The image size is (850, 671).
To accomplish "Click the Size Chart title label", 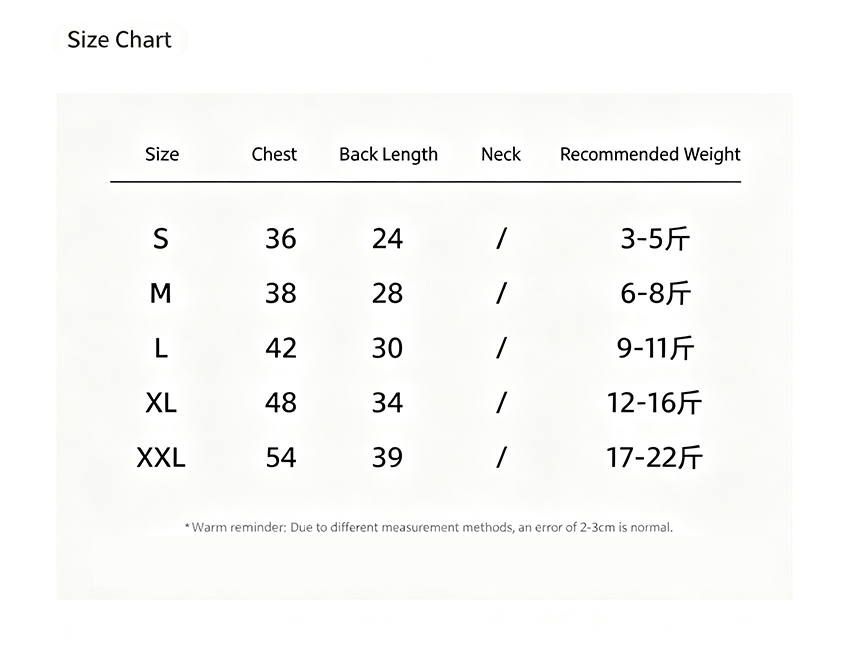I will [119, 40].
